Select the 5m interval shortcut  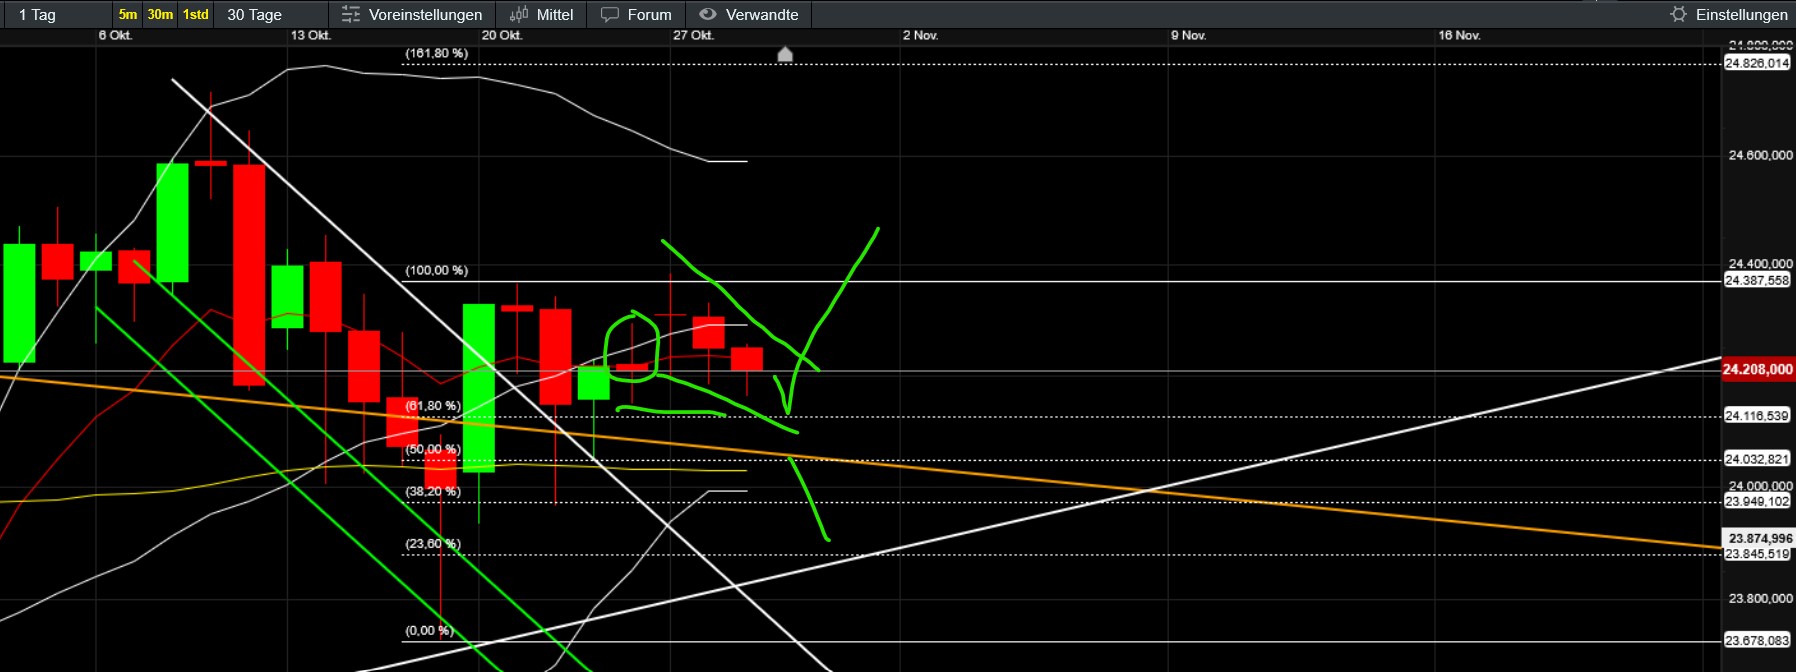(128, 14)
